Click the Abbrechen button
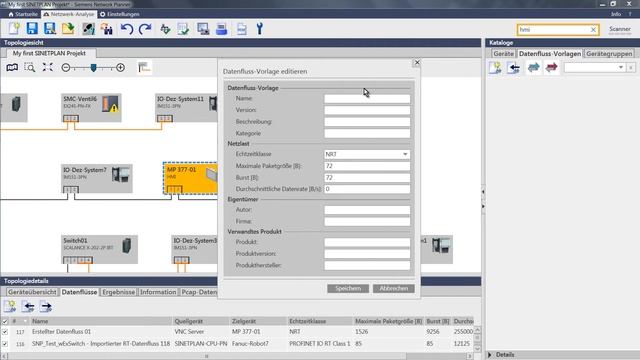This screenshot has width=640, height=360. pos(393,288)
